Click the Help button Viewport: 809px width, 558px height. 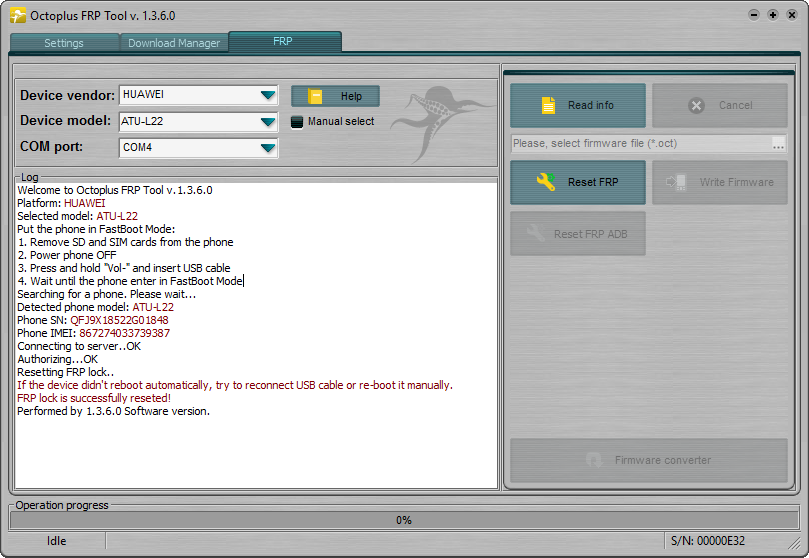(x=335, y=96)
